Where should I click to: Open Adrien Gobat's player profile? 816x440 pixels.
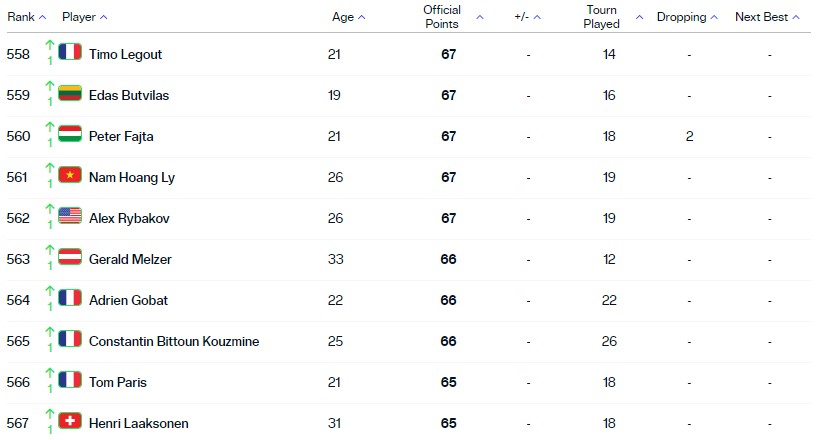click(x=129, y=300)
